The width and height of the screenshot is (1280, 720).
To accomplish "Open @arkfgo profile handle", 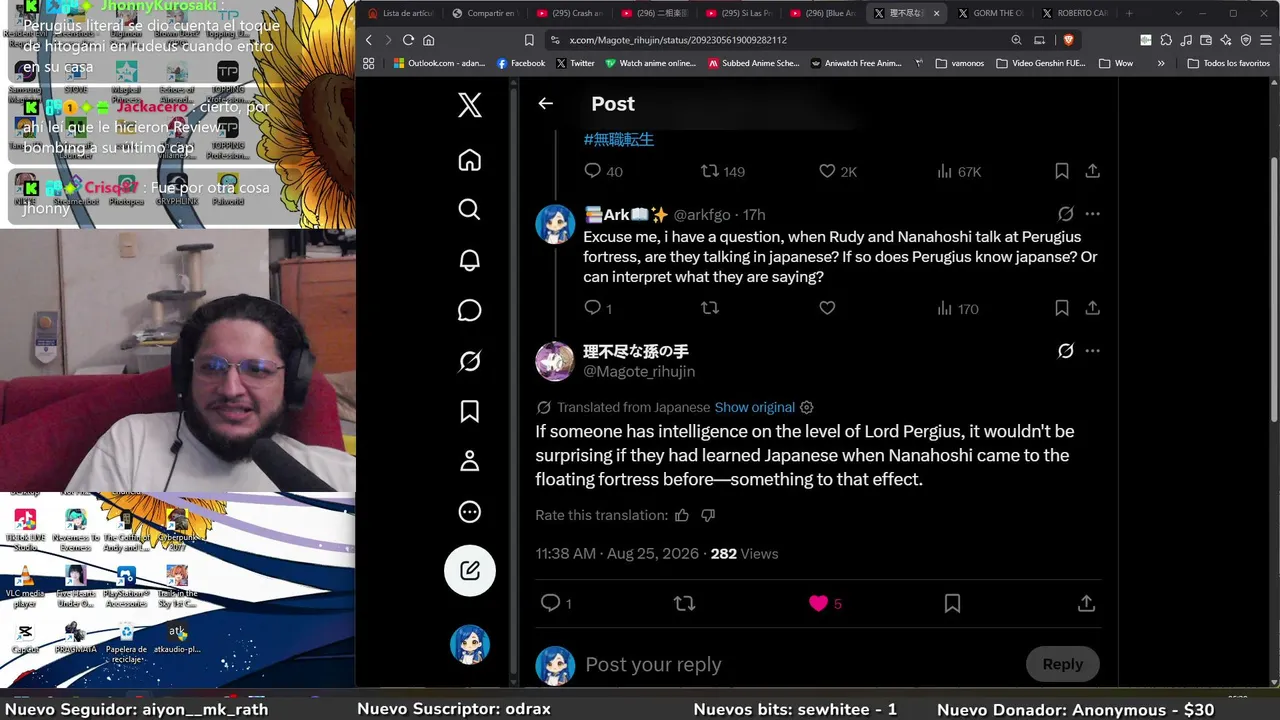I will (702, 215).
